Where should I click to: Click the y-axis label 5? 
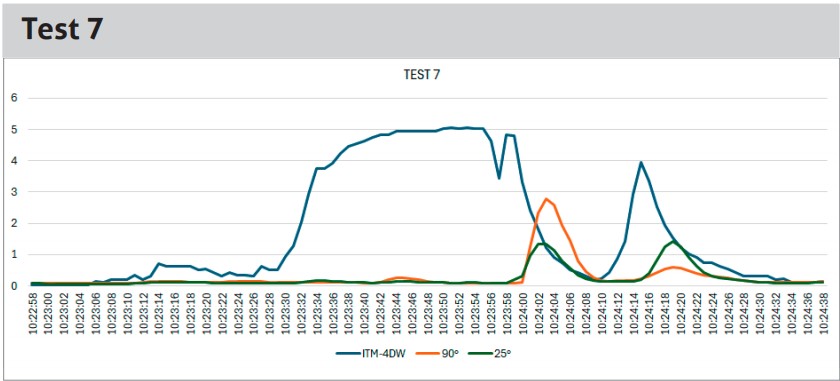click(14, 129)
